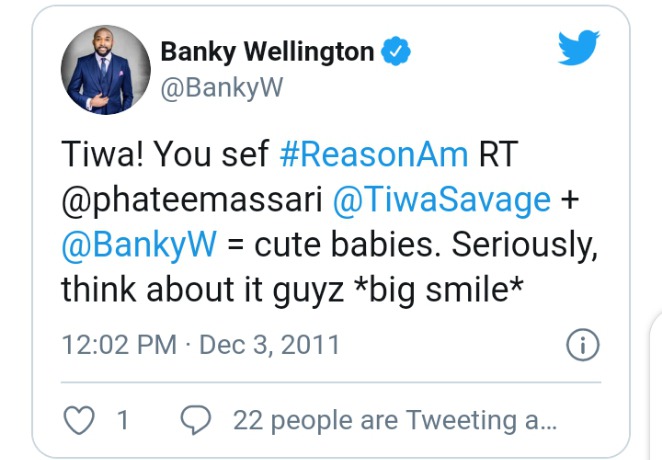Screen dimensions: 662x460
Task: Like the tweet with heart icon
Action: tap(79, 420)
